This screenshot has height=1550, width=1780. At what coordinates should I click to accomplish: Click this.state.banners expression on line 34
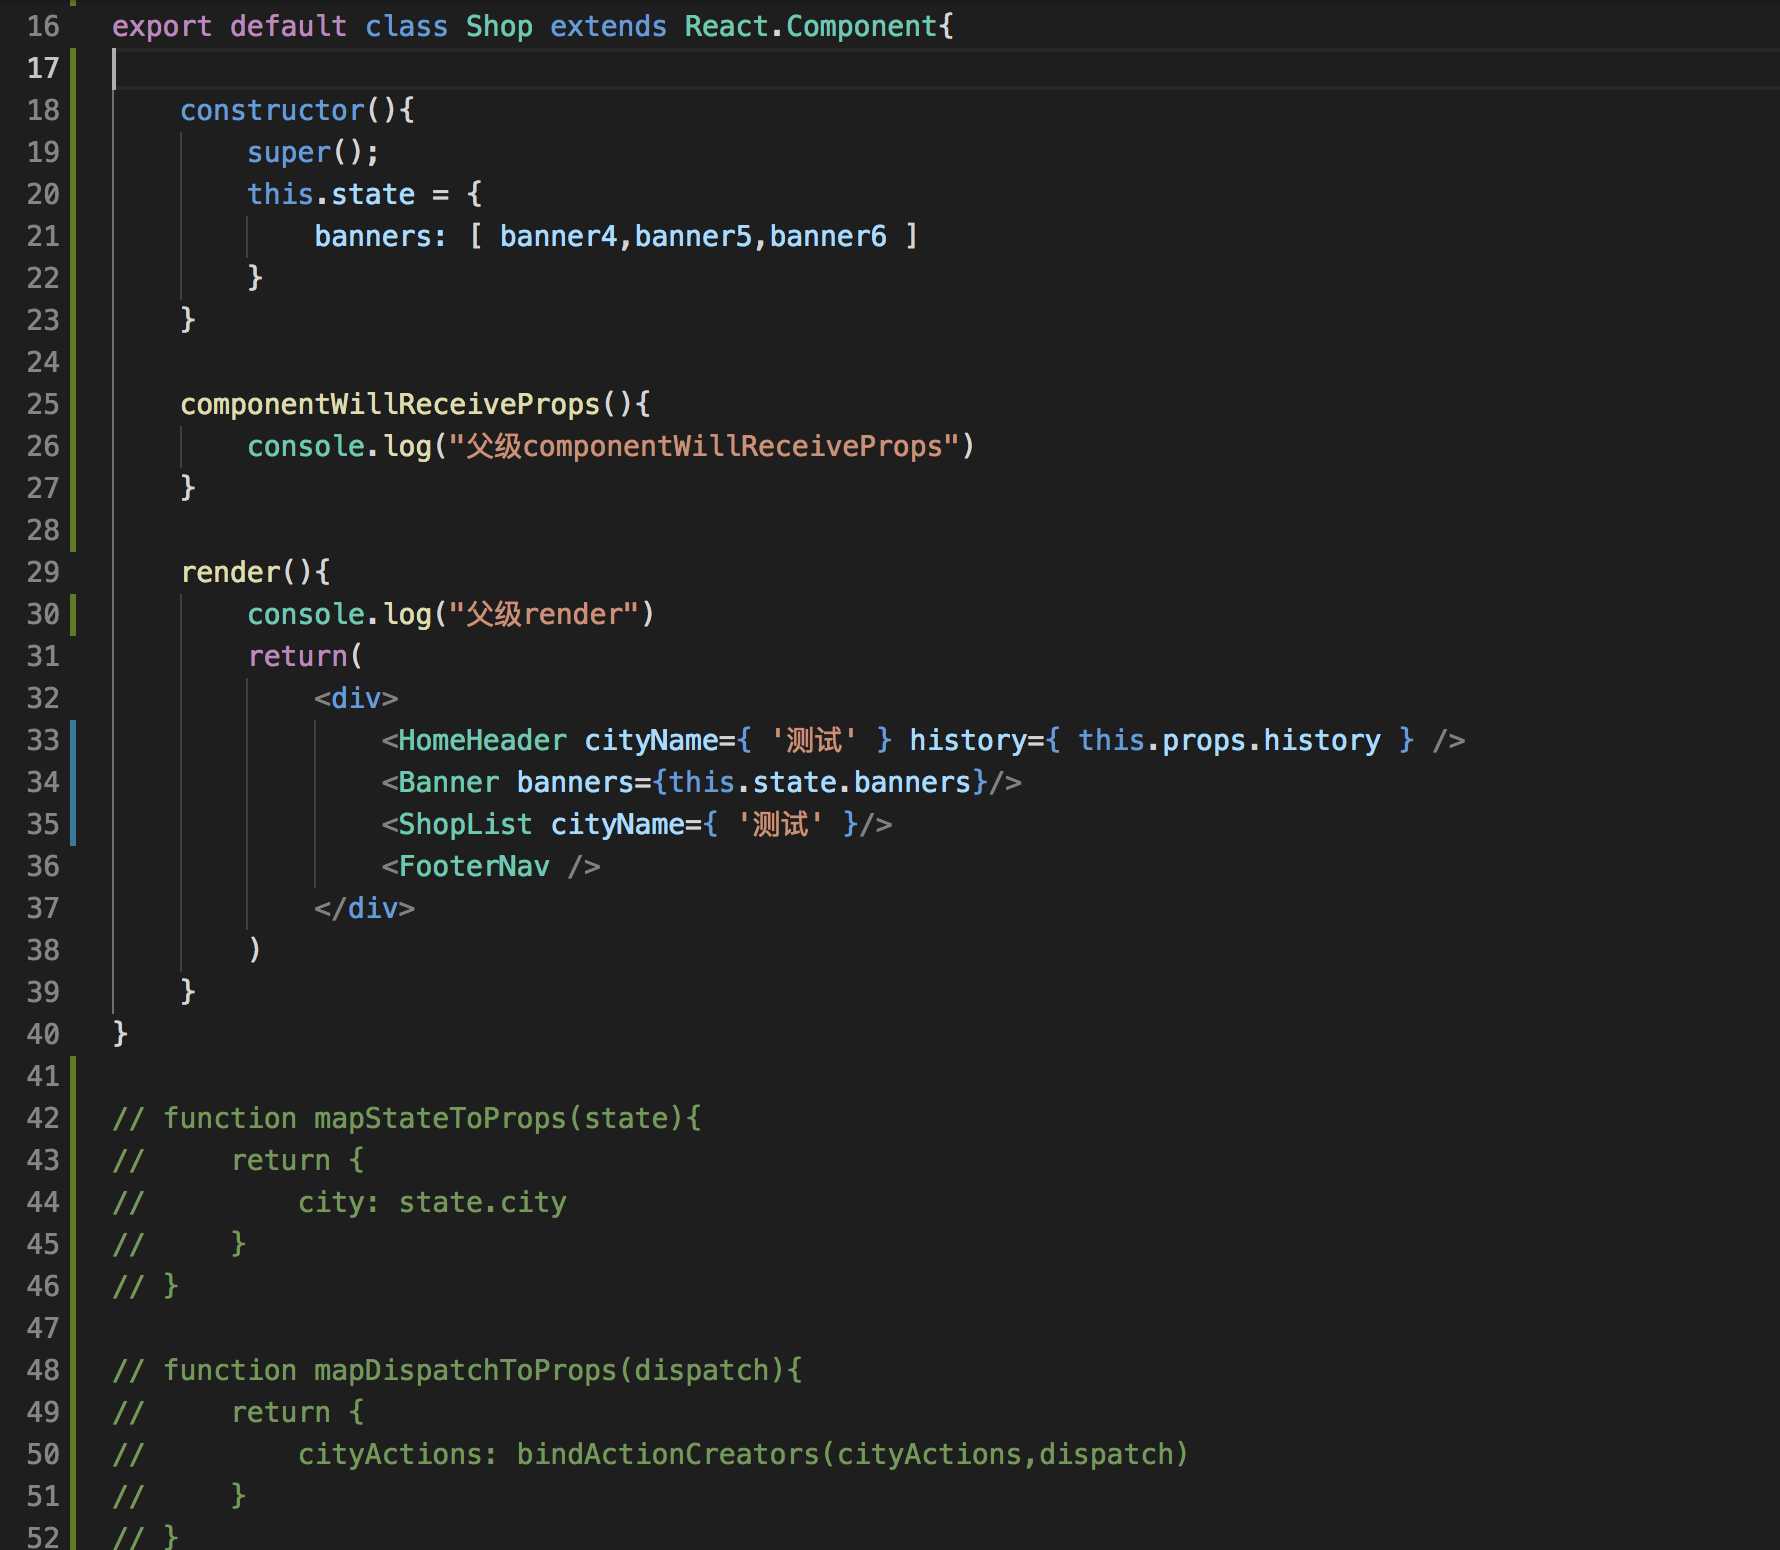(x=820, y=782)
